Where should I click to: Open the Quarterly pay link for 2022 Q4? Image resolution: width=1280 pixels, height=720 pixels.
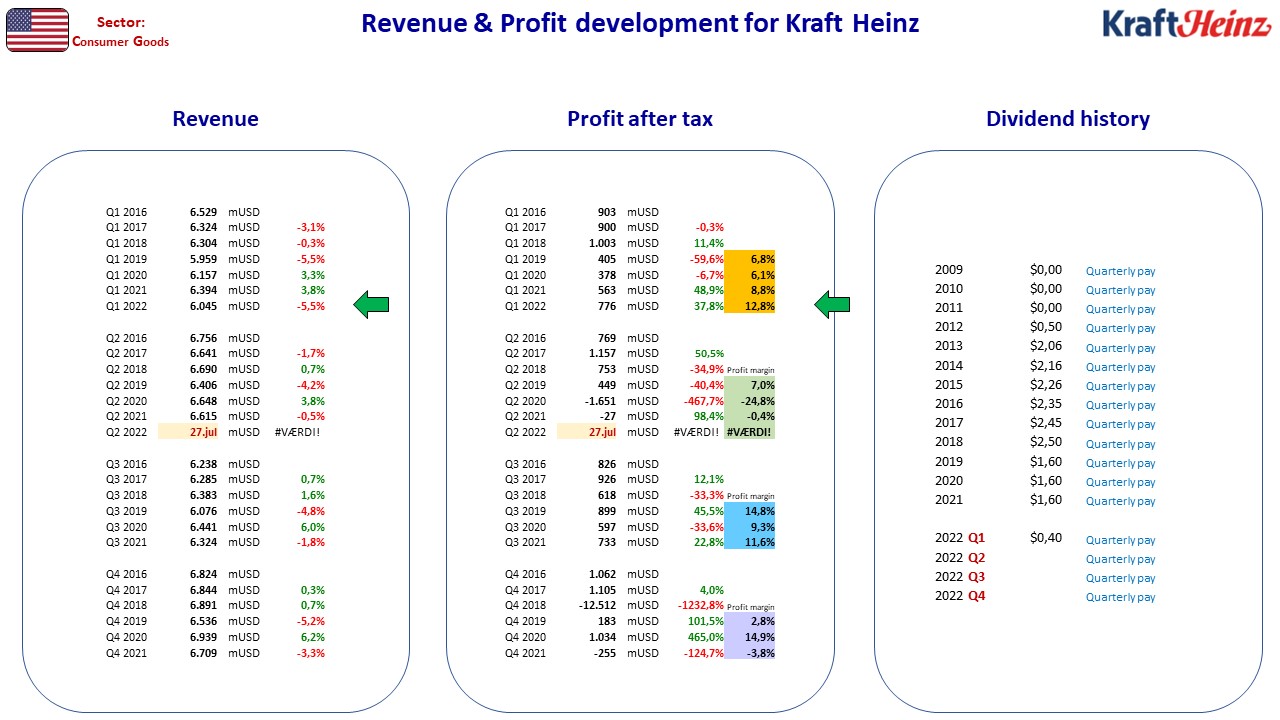1120,597
